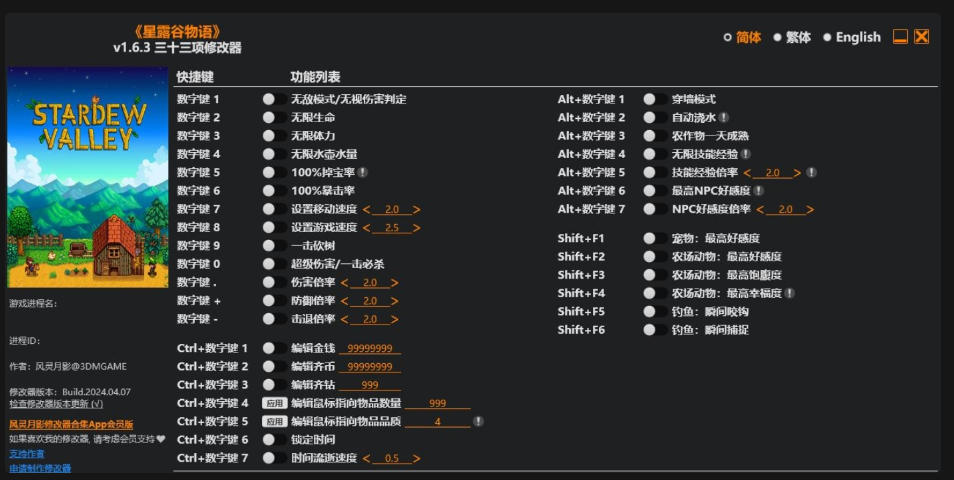This screenshot has width=954, height=480.
Task: Select 简体 language option
Action: (742, 37)
